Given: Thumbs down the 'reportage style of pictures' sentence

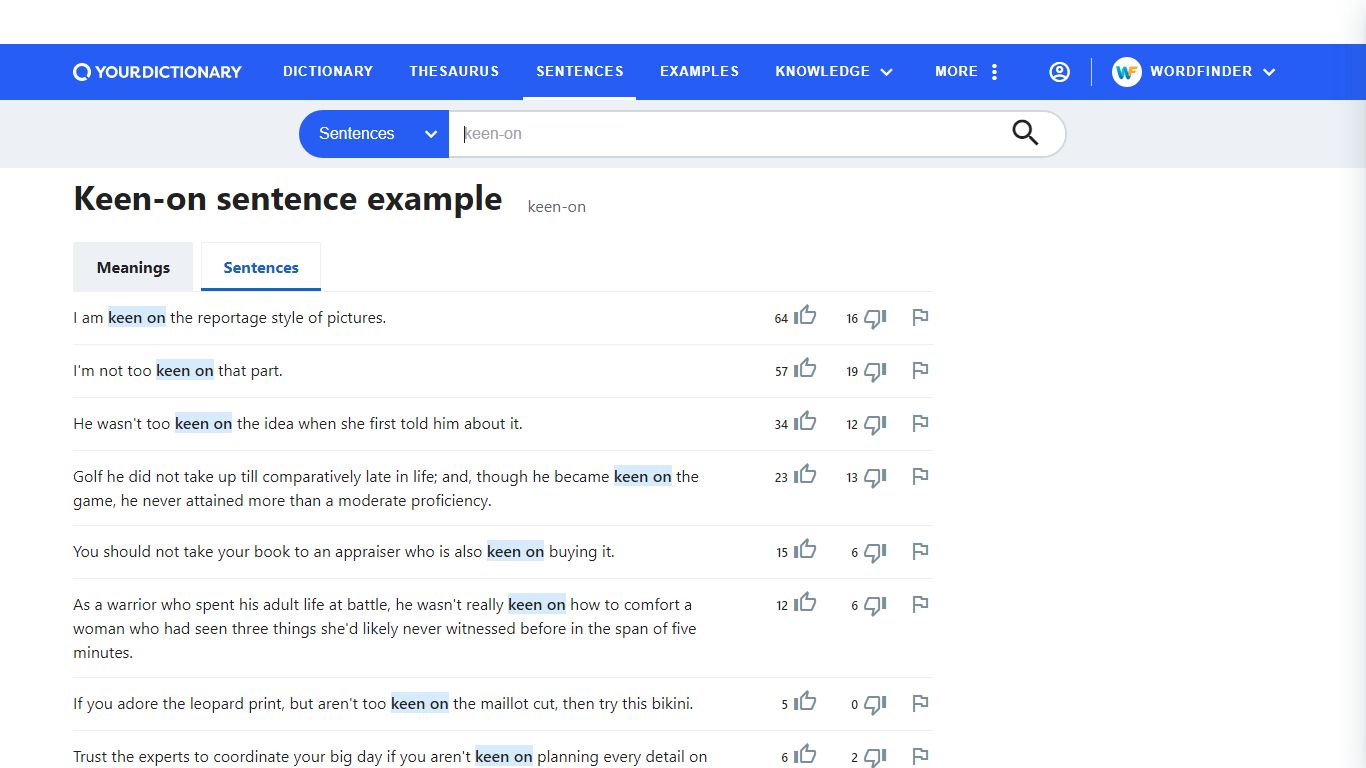Looking at the screenshot, I should [x=875, y=318].
